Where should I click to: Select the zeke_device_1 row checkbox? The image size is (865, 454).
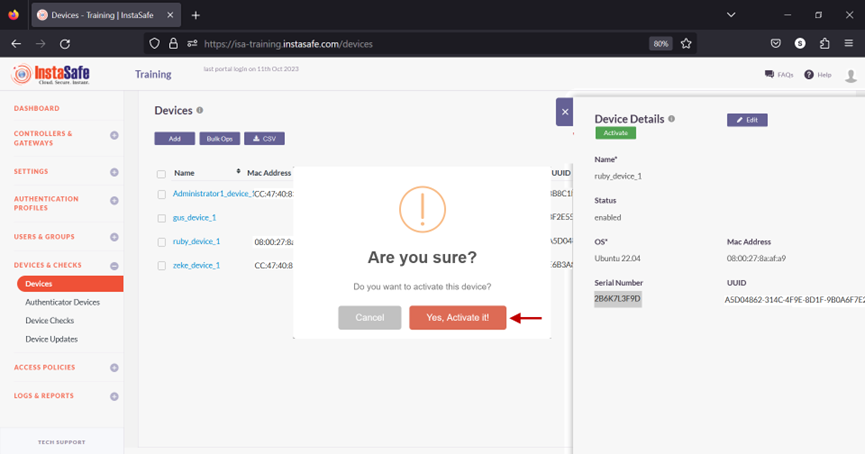[x=162, y=266]
